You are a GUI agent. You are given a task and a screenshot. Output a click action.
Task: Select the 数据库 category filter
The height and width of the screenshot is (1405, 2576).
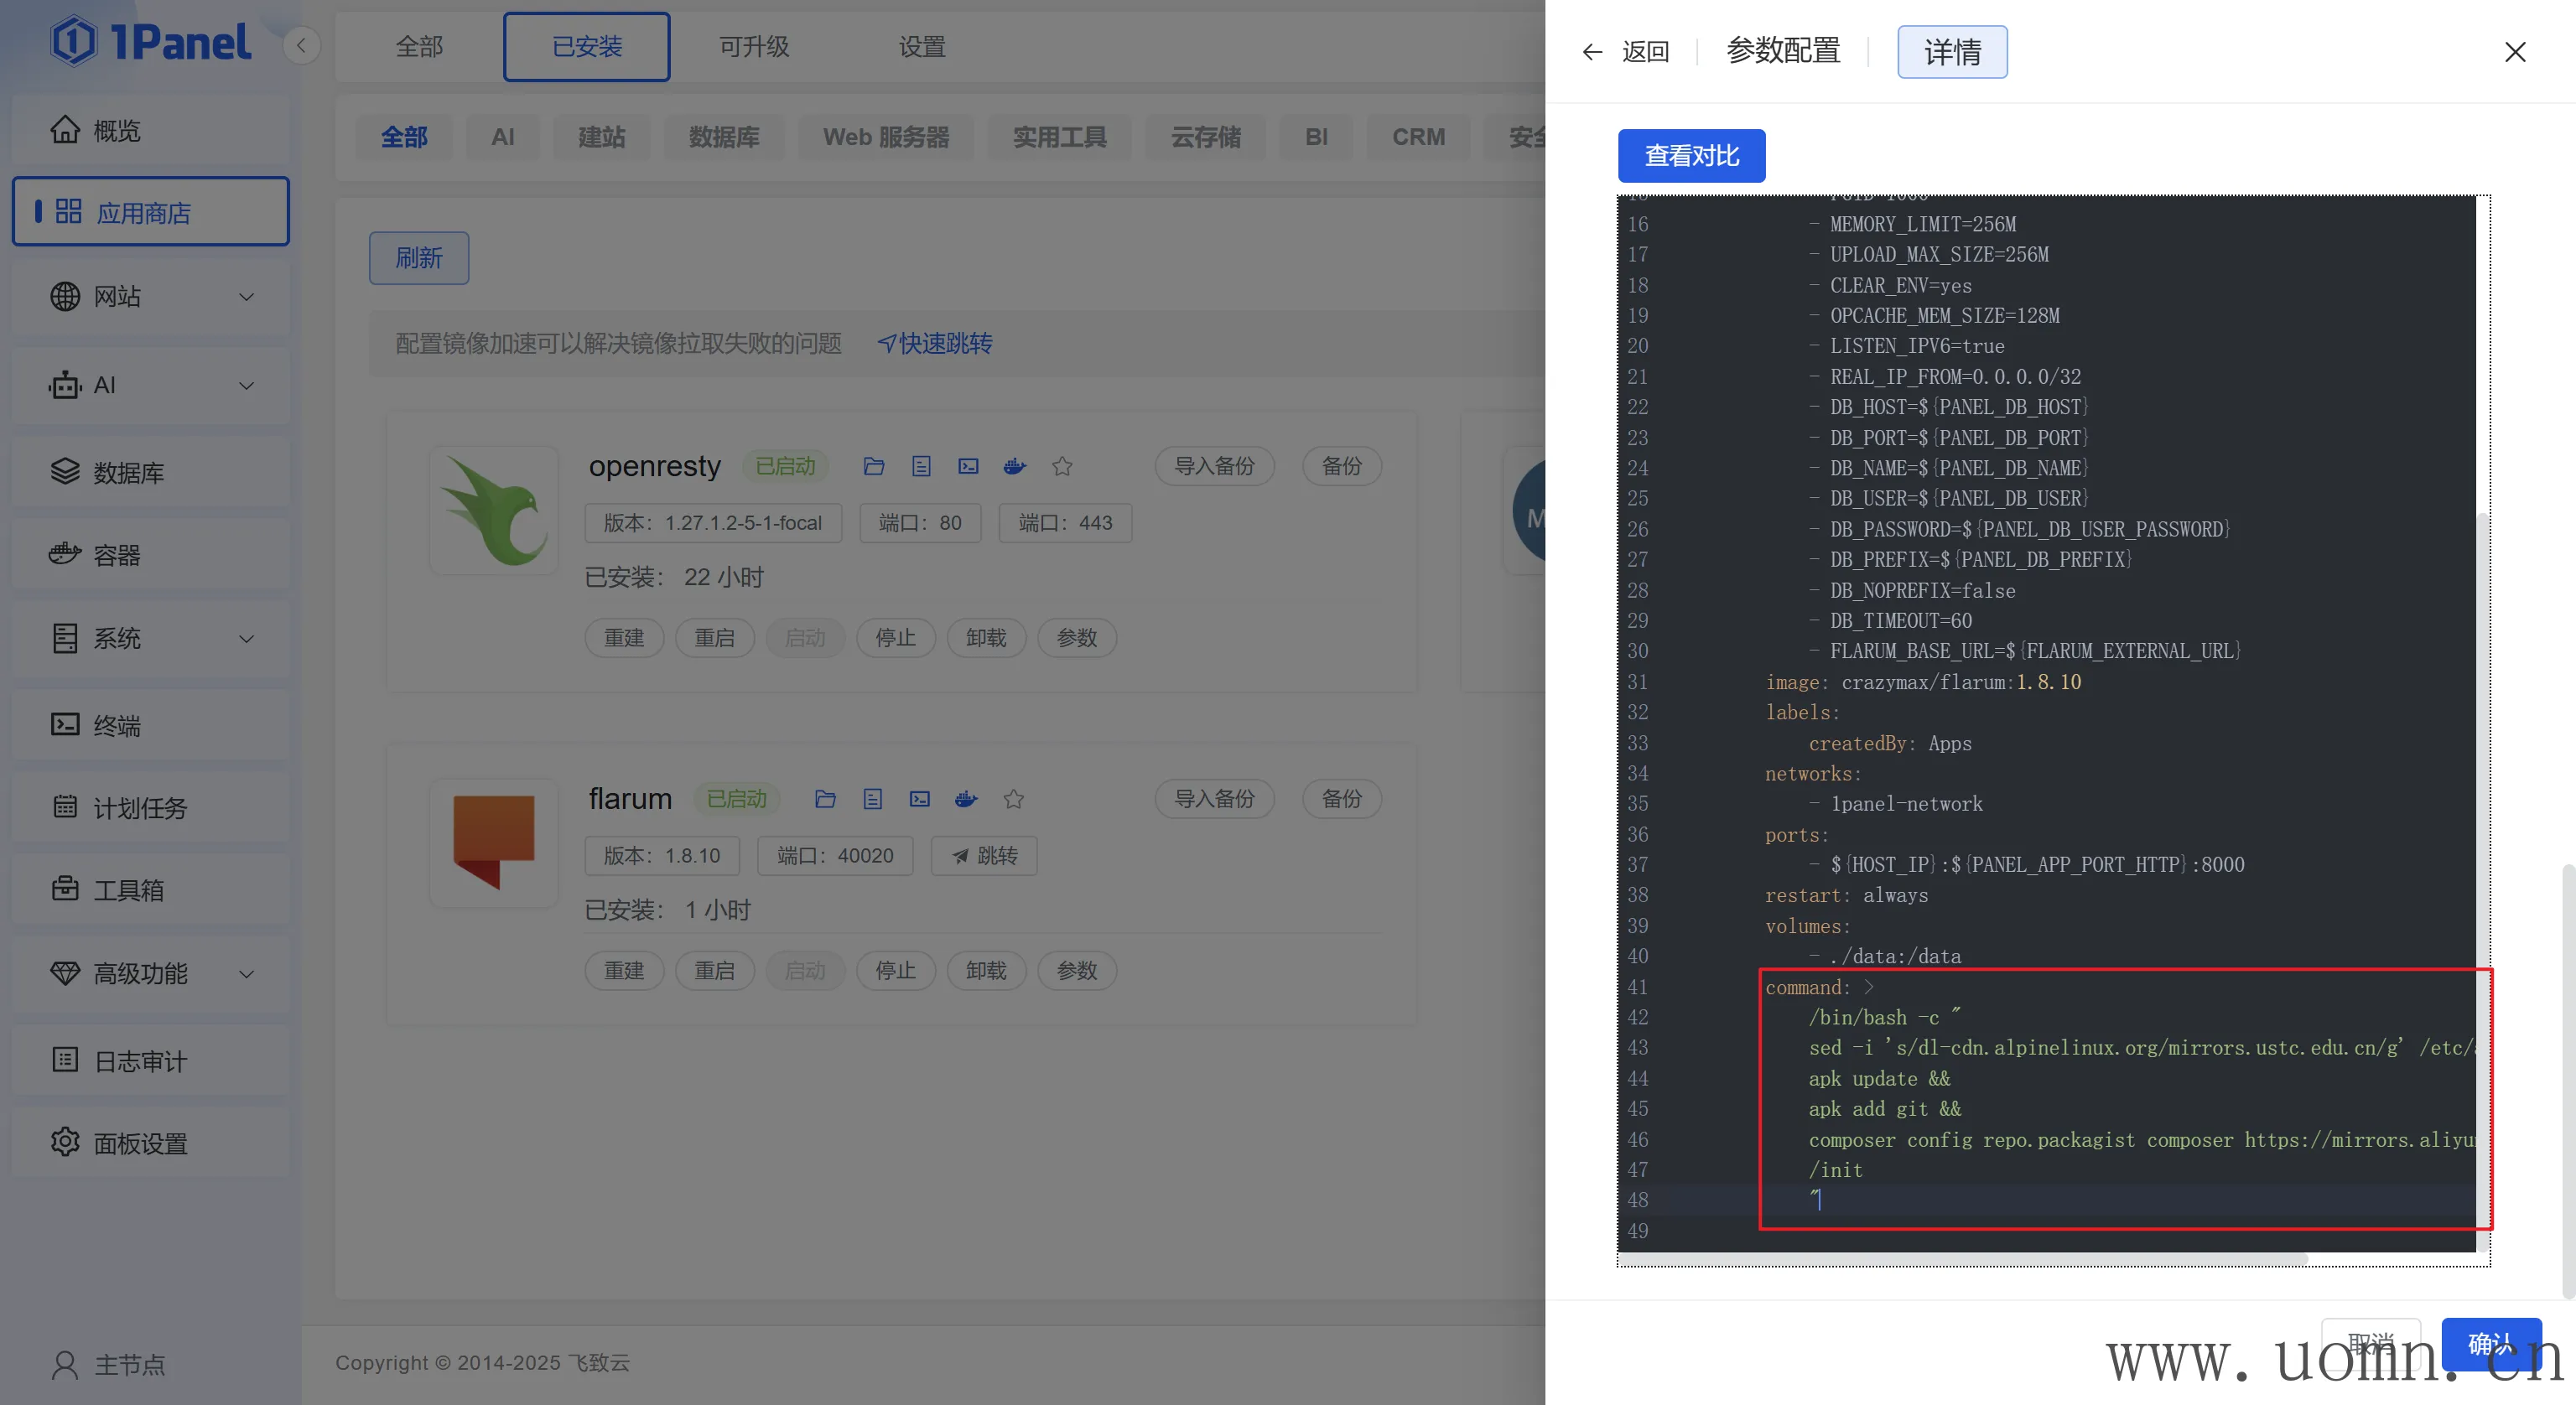pyautogui.click(x=724, y=137)
